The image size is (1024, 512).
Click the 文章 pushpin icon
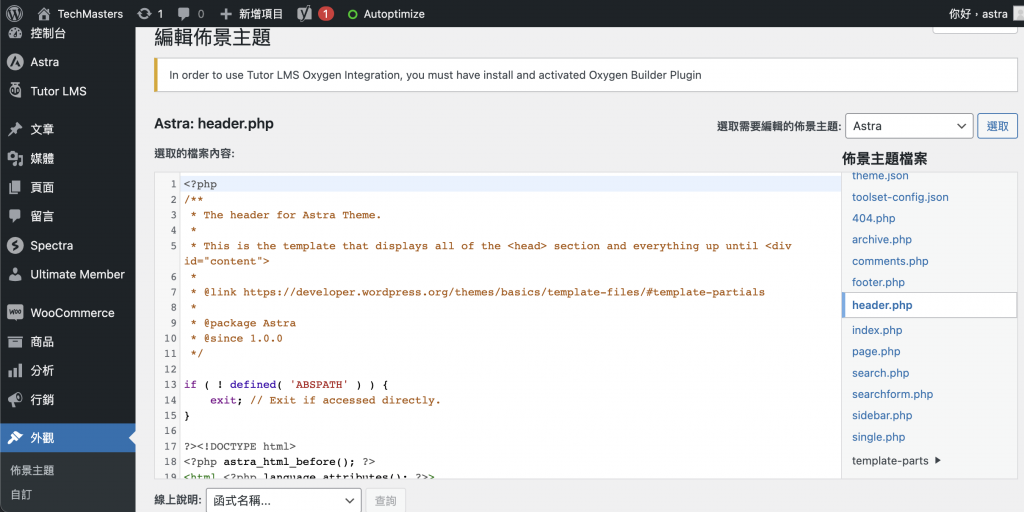pyautogui.click(x=15, y=129)
